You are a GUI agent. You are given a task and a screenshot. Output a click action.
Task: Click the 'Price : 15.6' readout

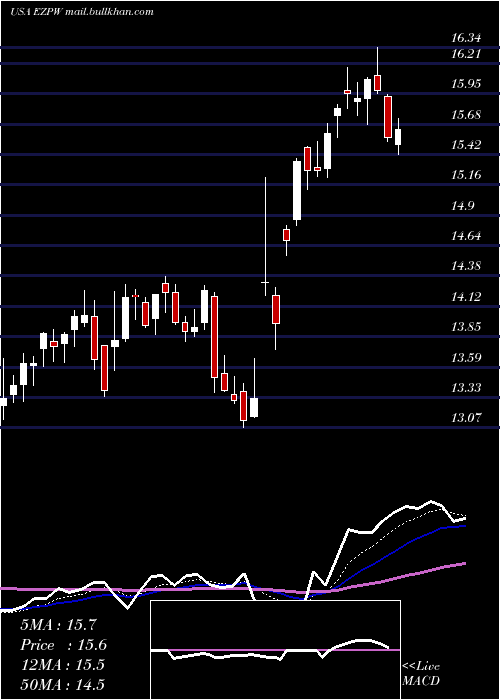pos(63,645)
